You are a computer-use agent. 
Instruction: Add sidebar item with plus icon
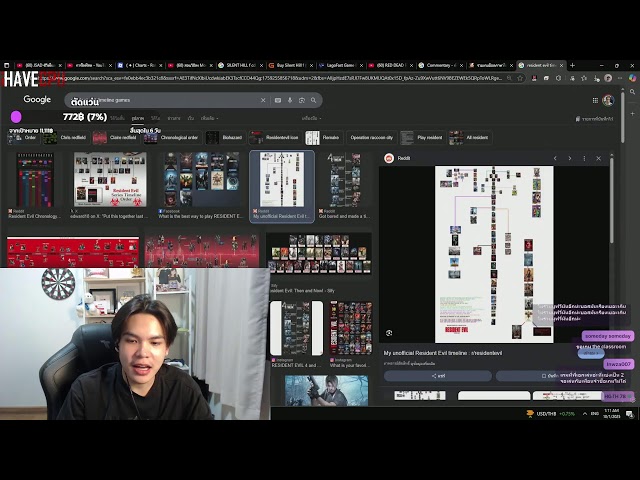point(632,113)
